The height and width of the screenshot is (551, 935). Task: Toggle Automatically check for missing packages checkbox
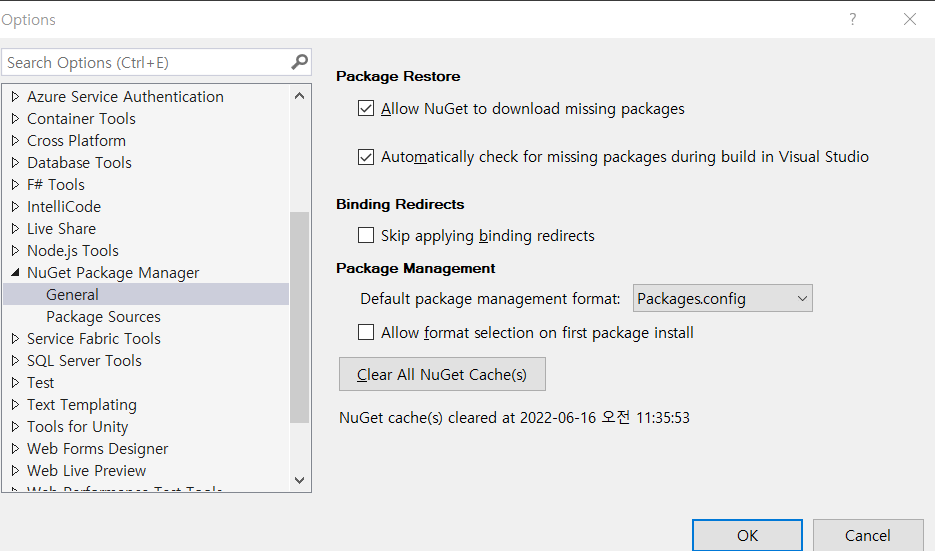coord(366,157)
